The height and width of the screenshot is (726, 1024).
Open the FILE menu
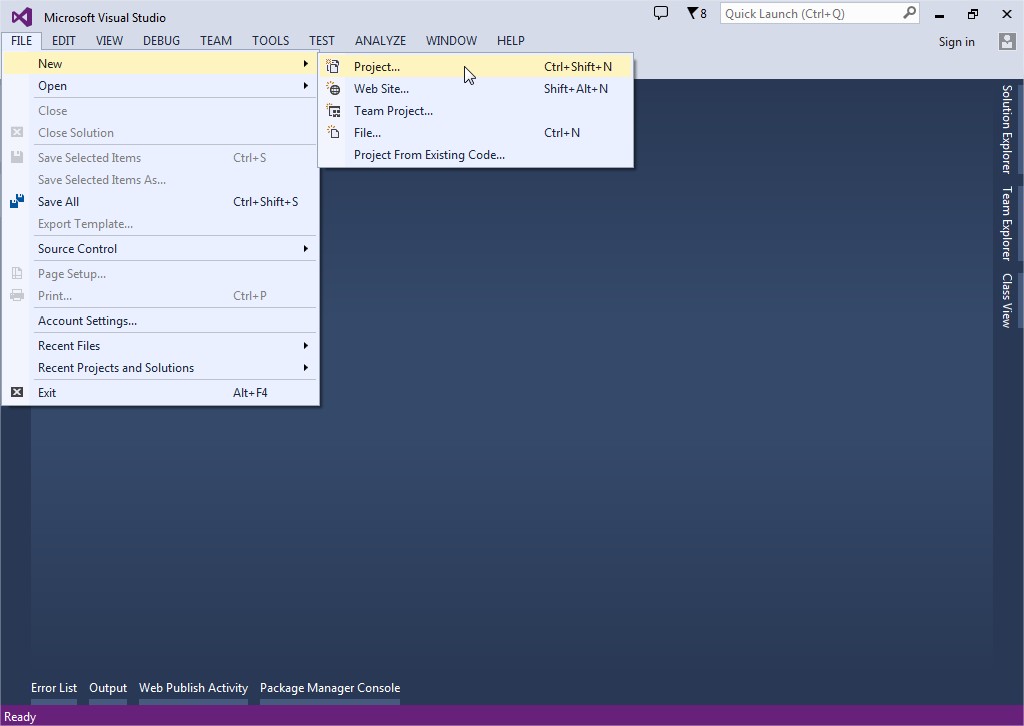coord(22,40)
